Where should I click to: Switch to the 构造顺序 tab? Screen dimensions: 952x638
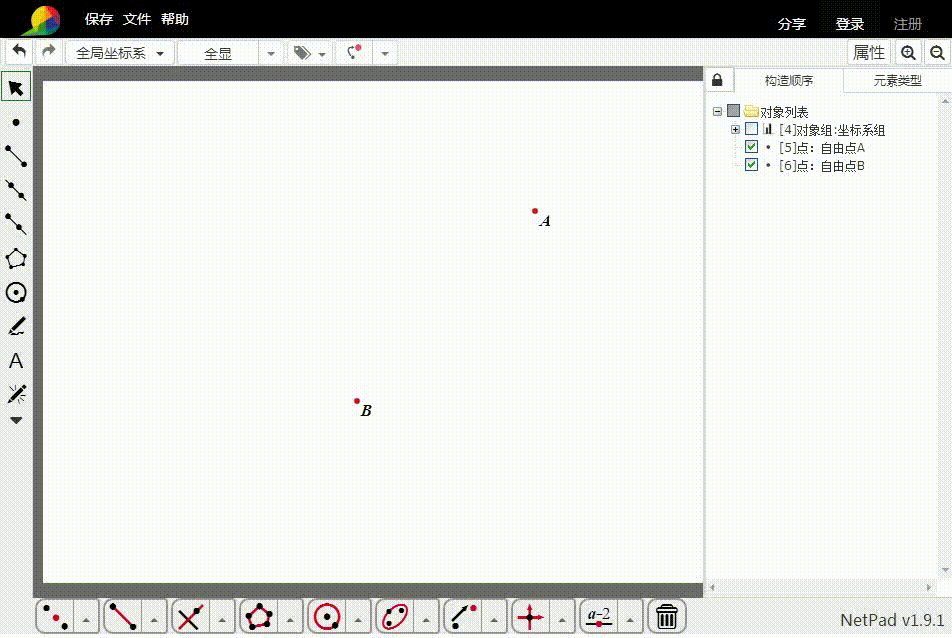(x=788, y=80)
